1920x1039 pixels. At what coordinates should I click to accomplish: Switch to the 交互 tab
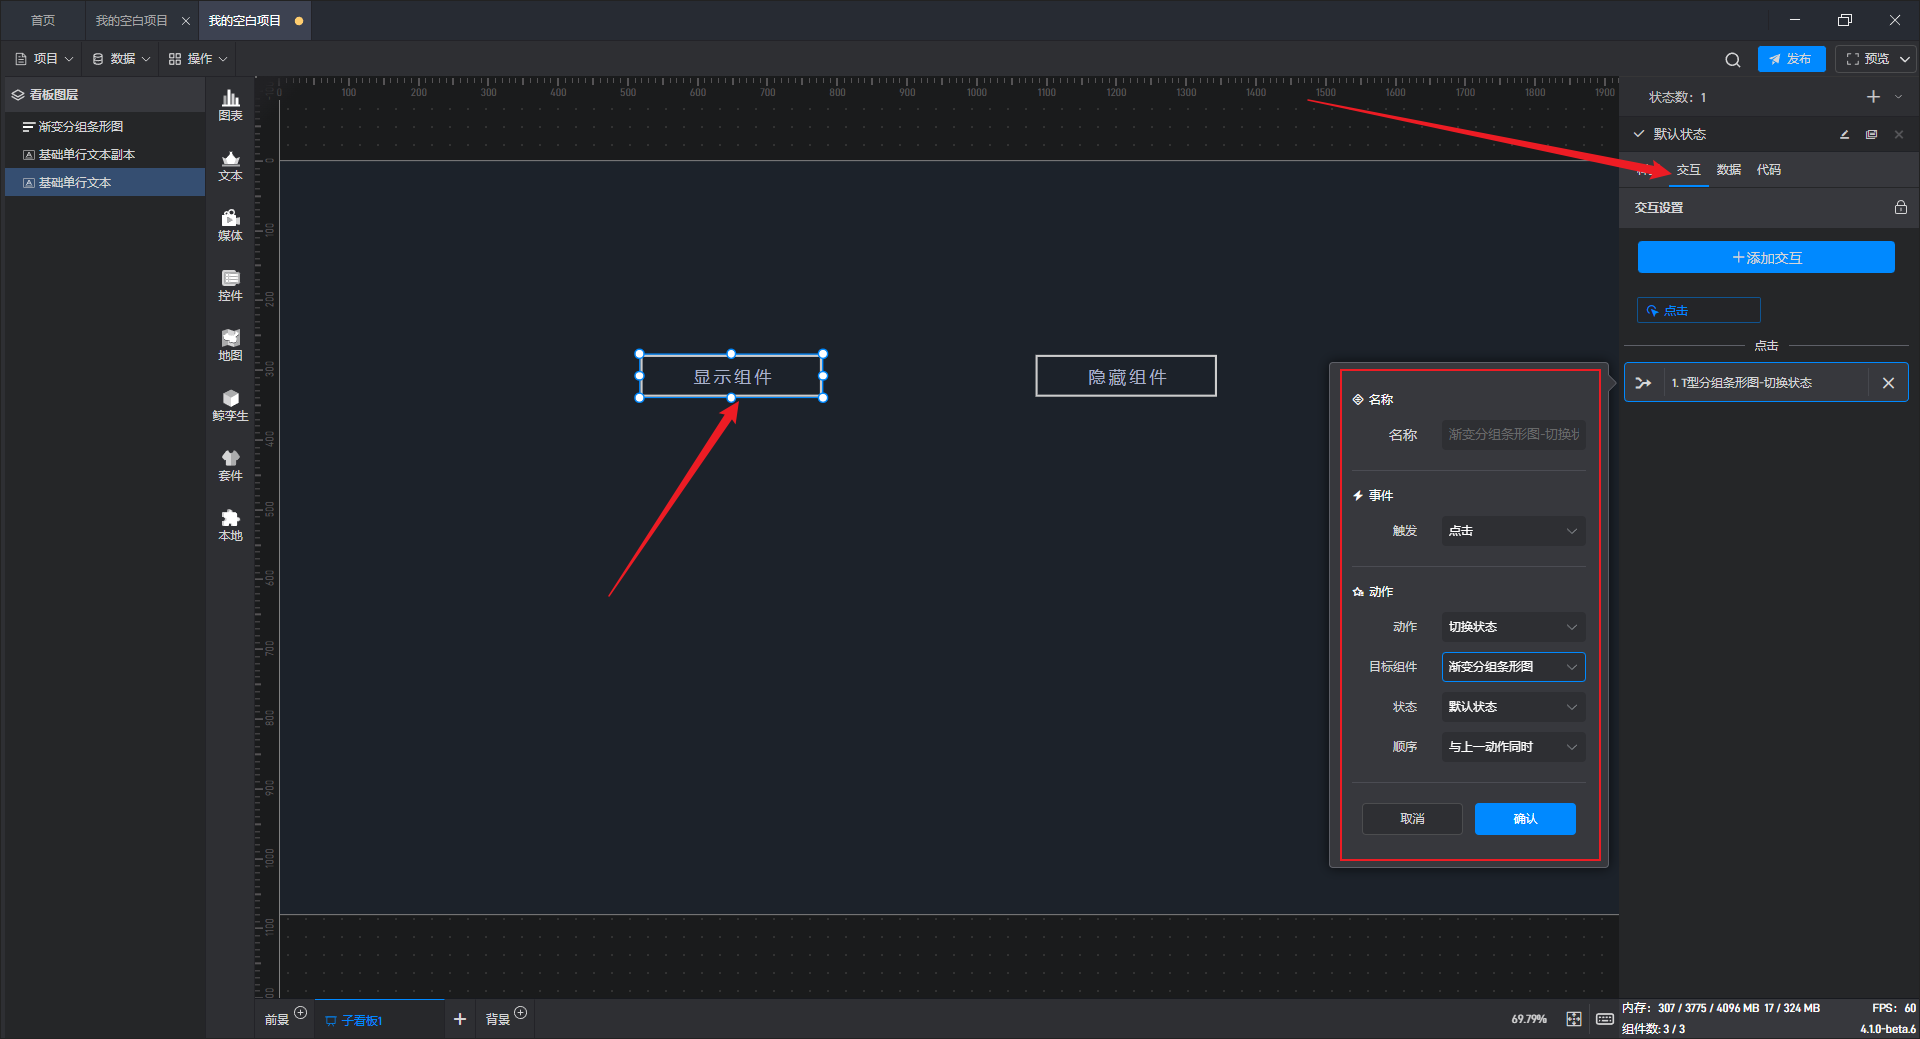pyautogui.click(x=1688, y=170)
